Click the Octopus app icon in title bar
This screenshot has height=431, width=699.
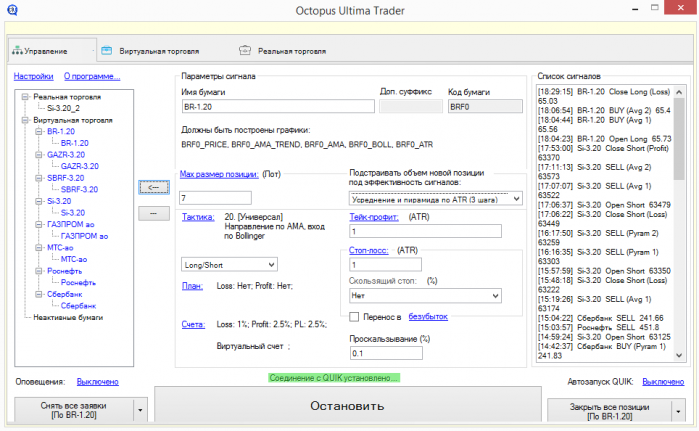point(12,10)
